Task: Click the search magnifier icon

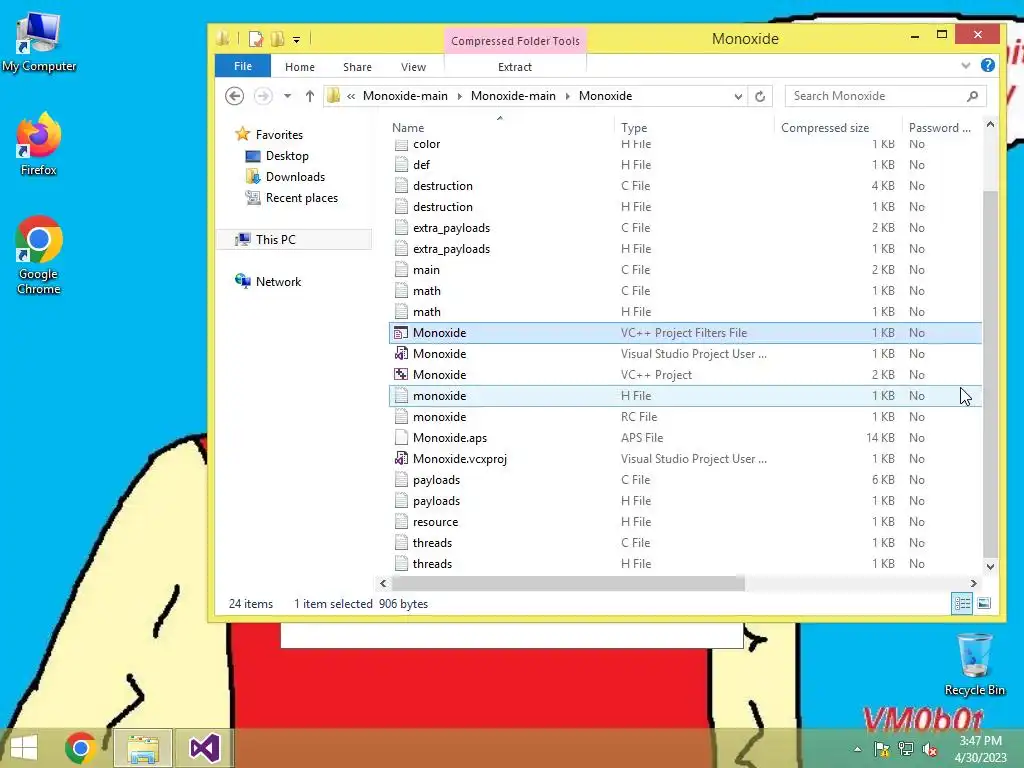Action: click(x=972, y=96)
